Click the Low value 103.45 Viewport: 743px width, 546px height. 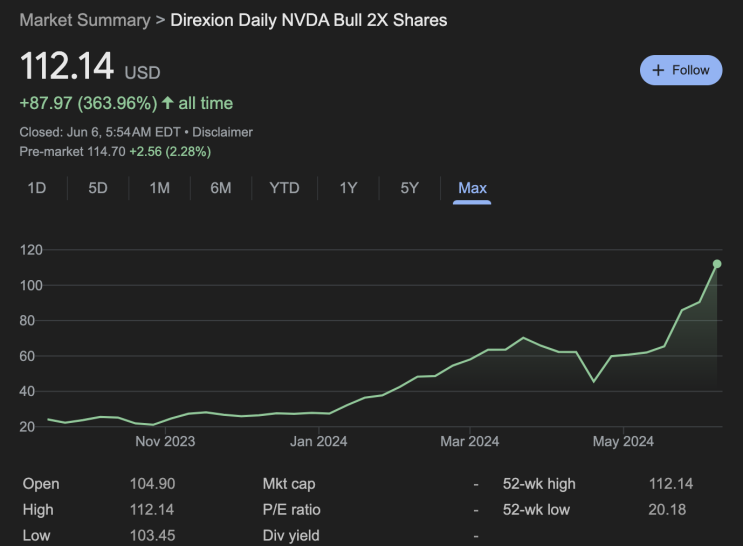tap(153, 536)
